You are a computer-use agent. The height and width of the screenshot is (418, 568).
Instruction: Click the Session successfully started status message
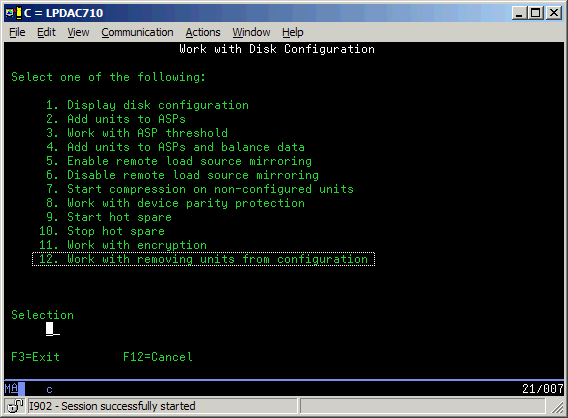[112, 406]
